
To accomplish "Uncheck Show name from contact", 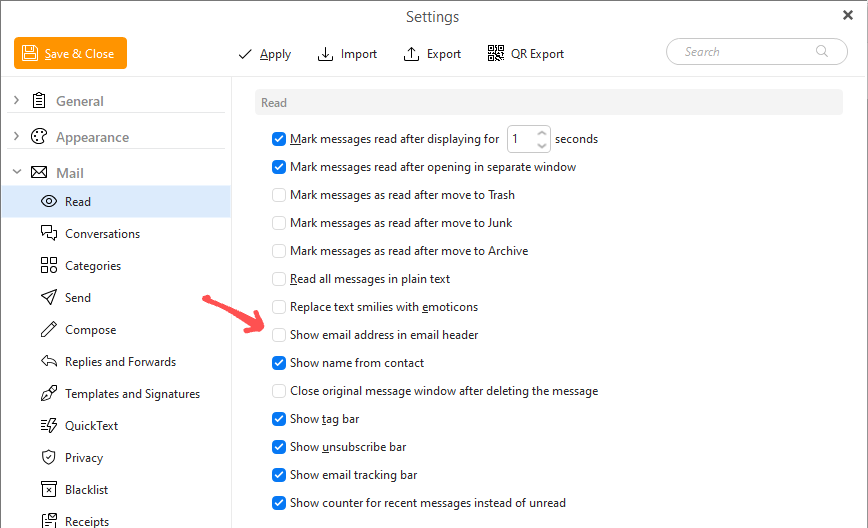I will [x=279, y=363].
